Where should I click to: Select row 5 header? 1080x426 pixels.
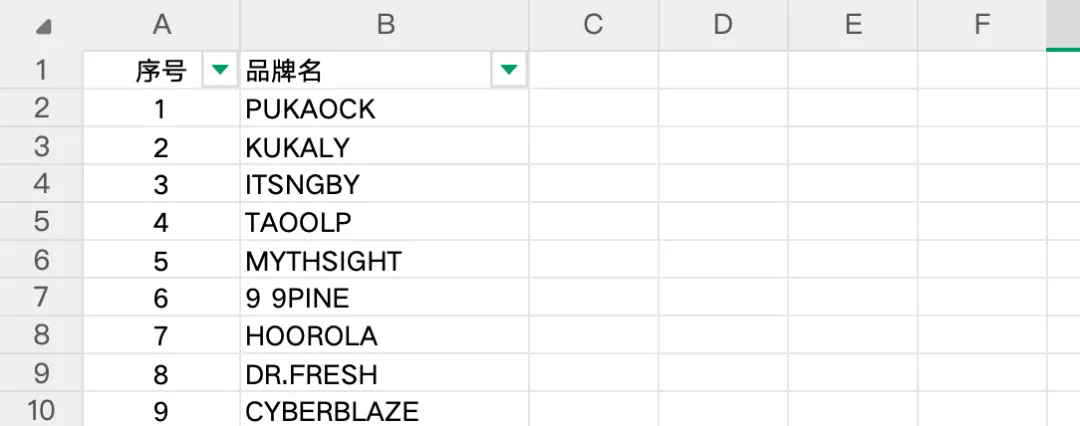click(41, 222)
